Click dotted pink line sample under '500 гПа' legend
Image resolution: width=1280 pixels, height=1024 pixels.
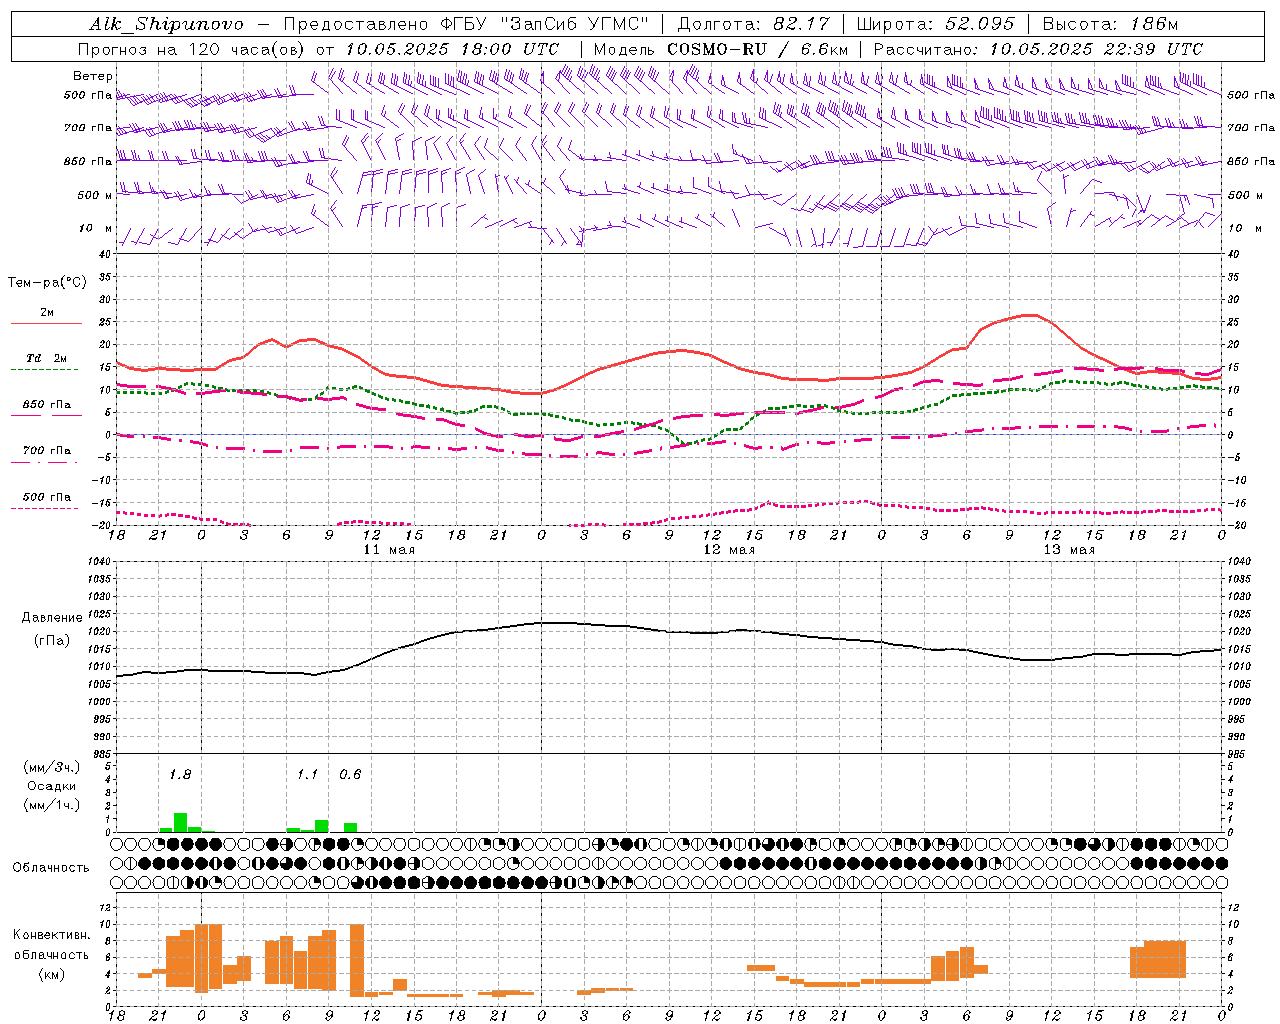(x=46, y=508)
